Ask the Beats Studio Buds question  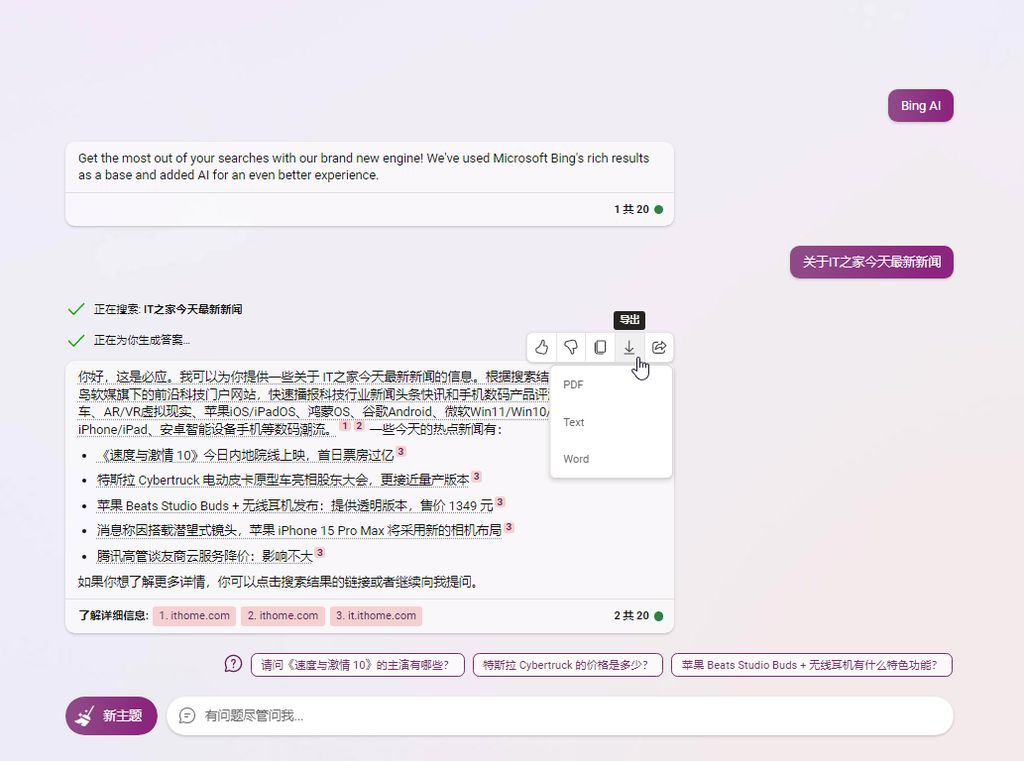tap(812, 663)
